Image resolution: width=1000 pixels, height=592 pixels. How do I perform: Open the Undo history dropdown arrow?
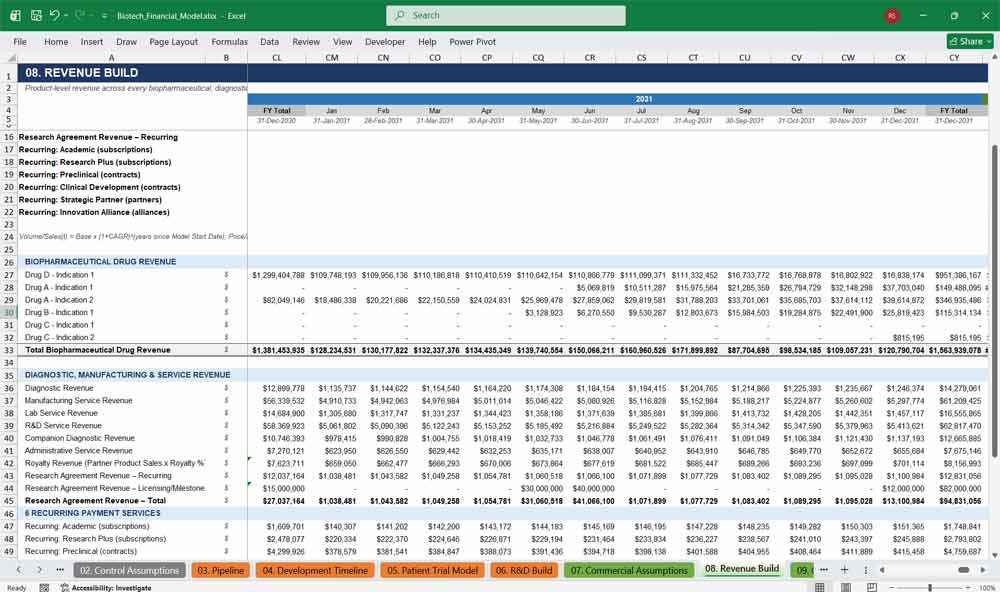(66, 15)
